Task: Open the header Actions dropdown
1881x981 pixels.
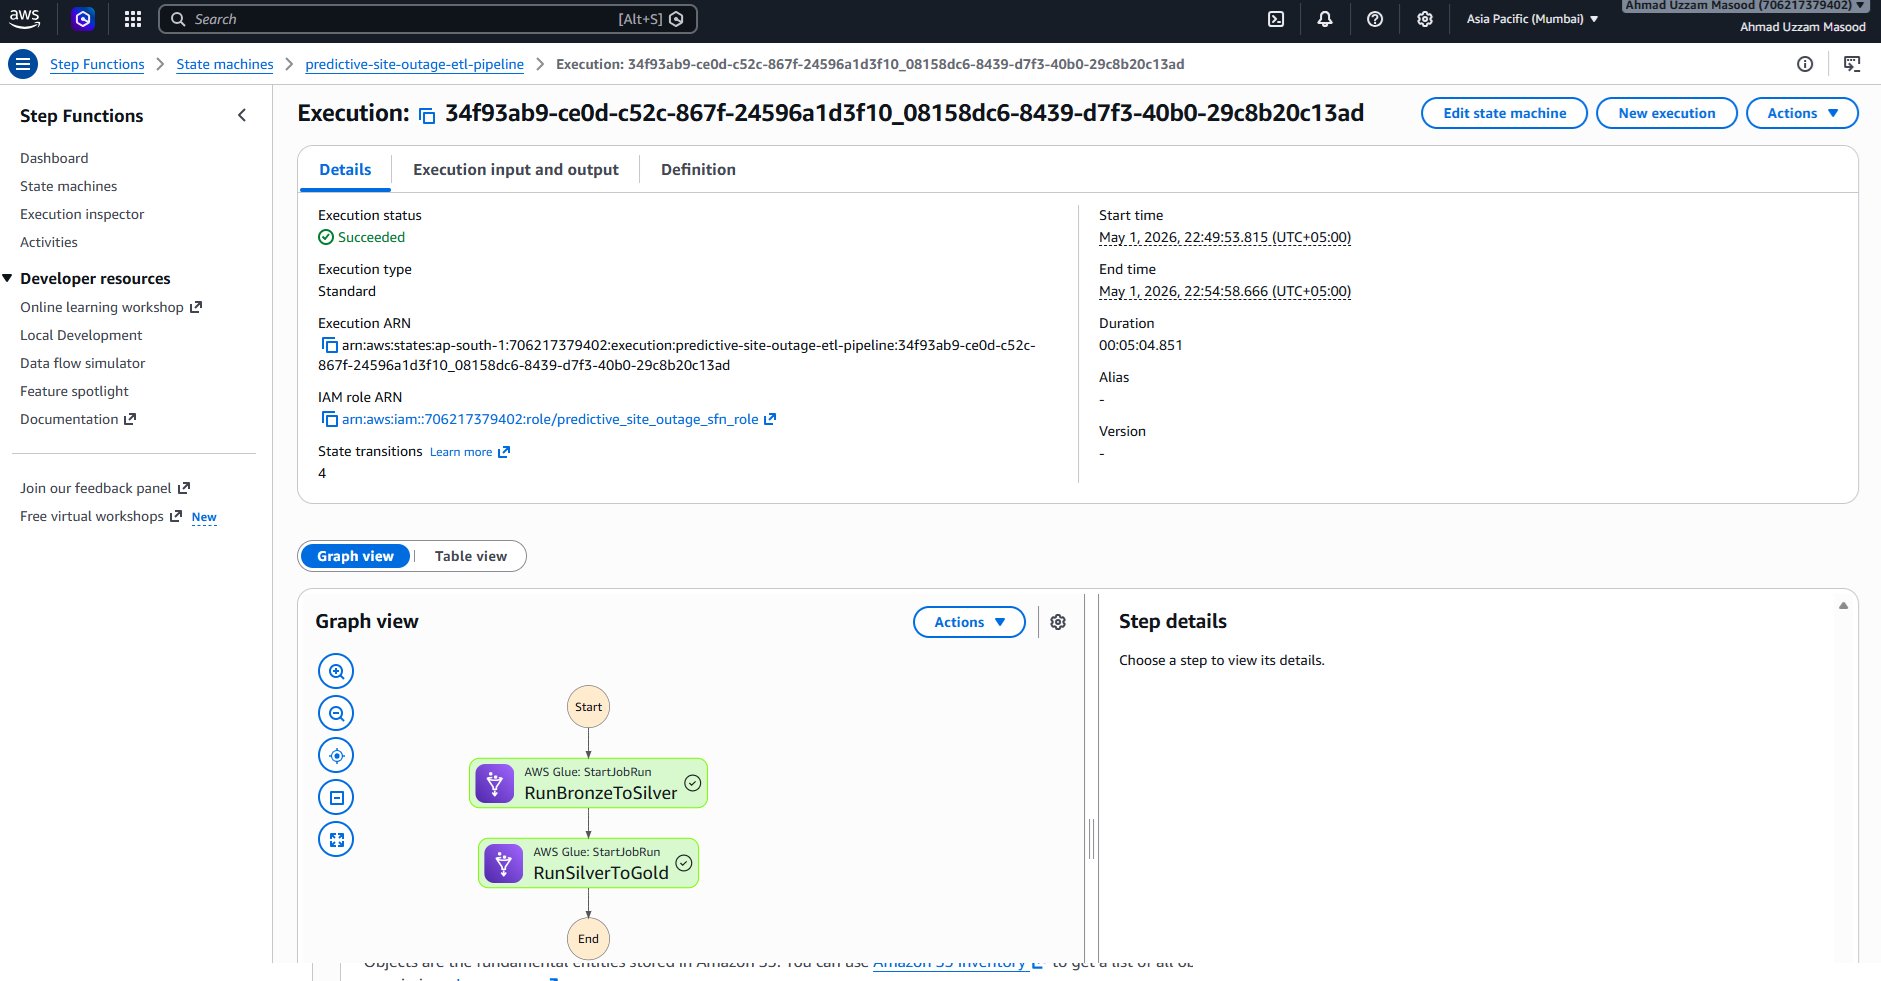Action: tap(1802, 113)
